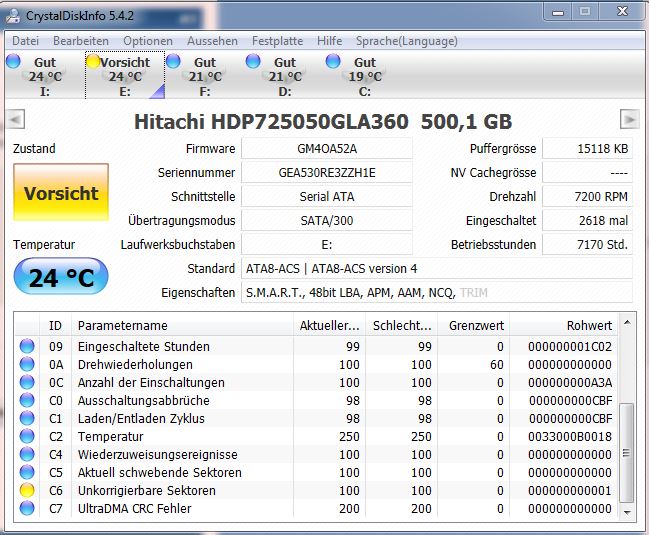
Task: Click scroll down arrow of SMART list
Action: tap(627, 513)
